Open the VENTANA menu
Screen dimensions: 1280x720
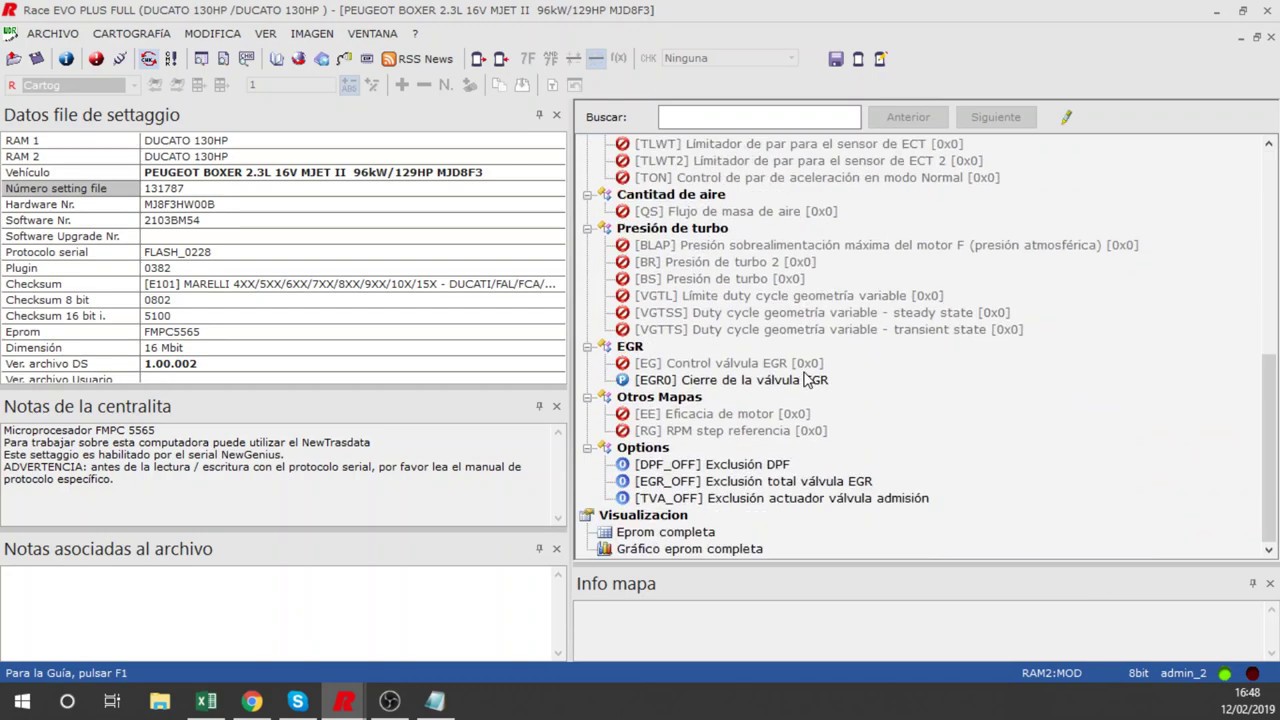click(x=372, y=33)
